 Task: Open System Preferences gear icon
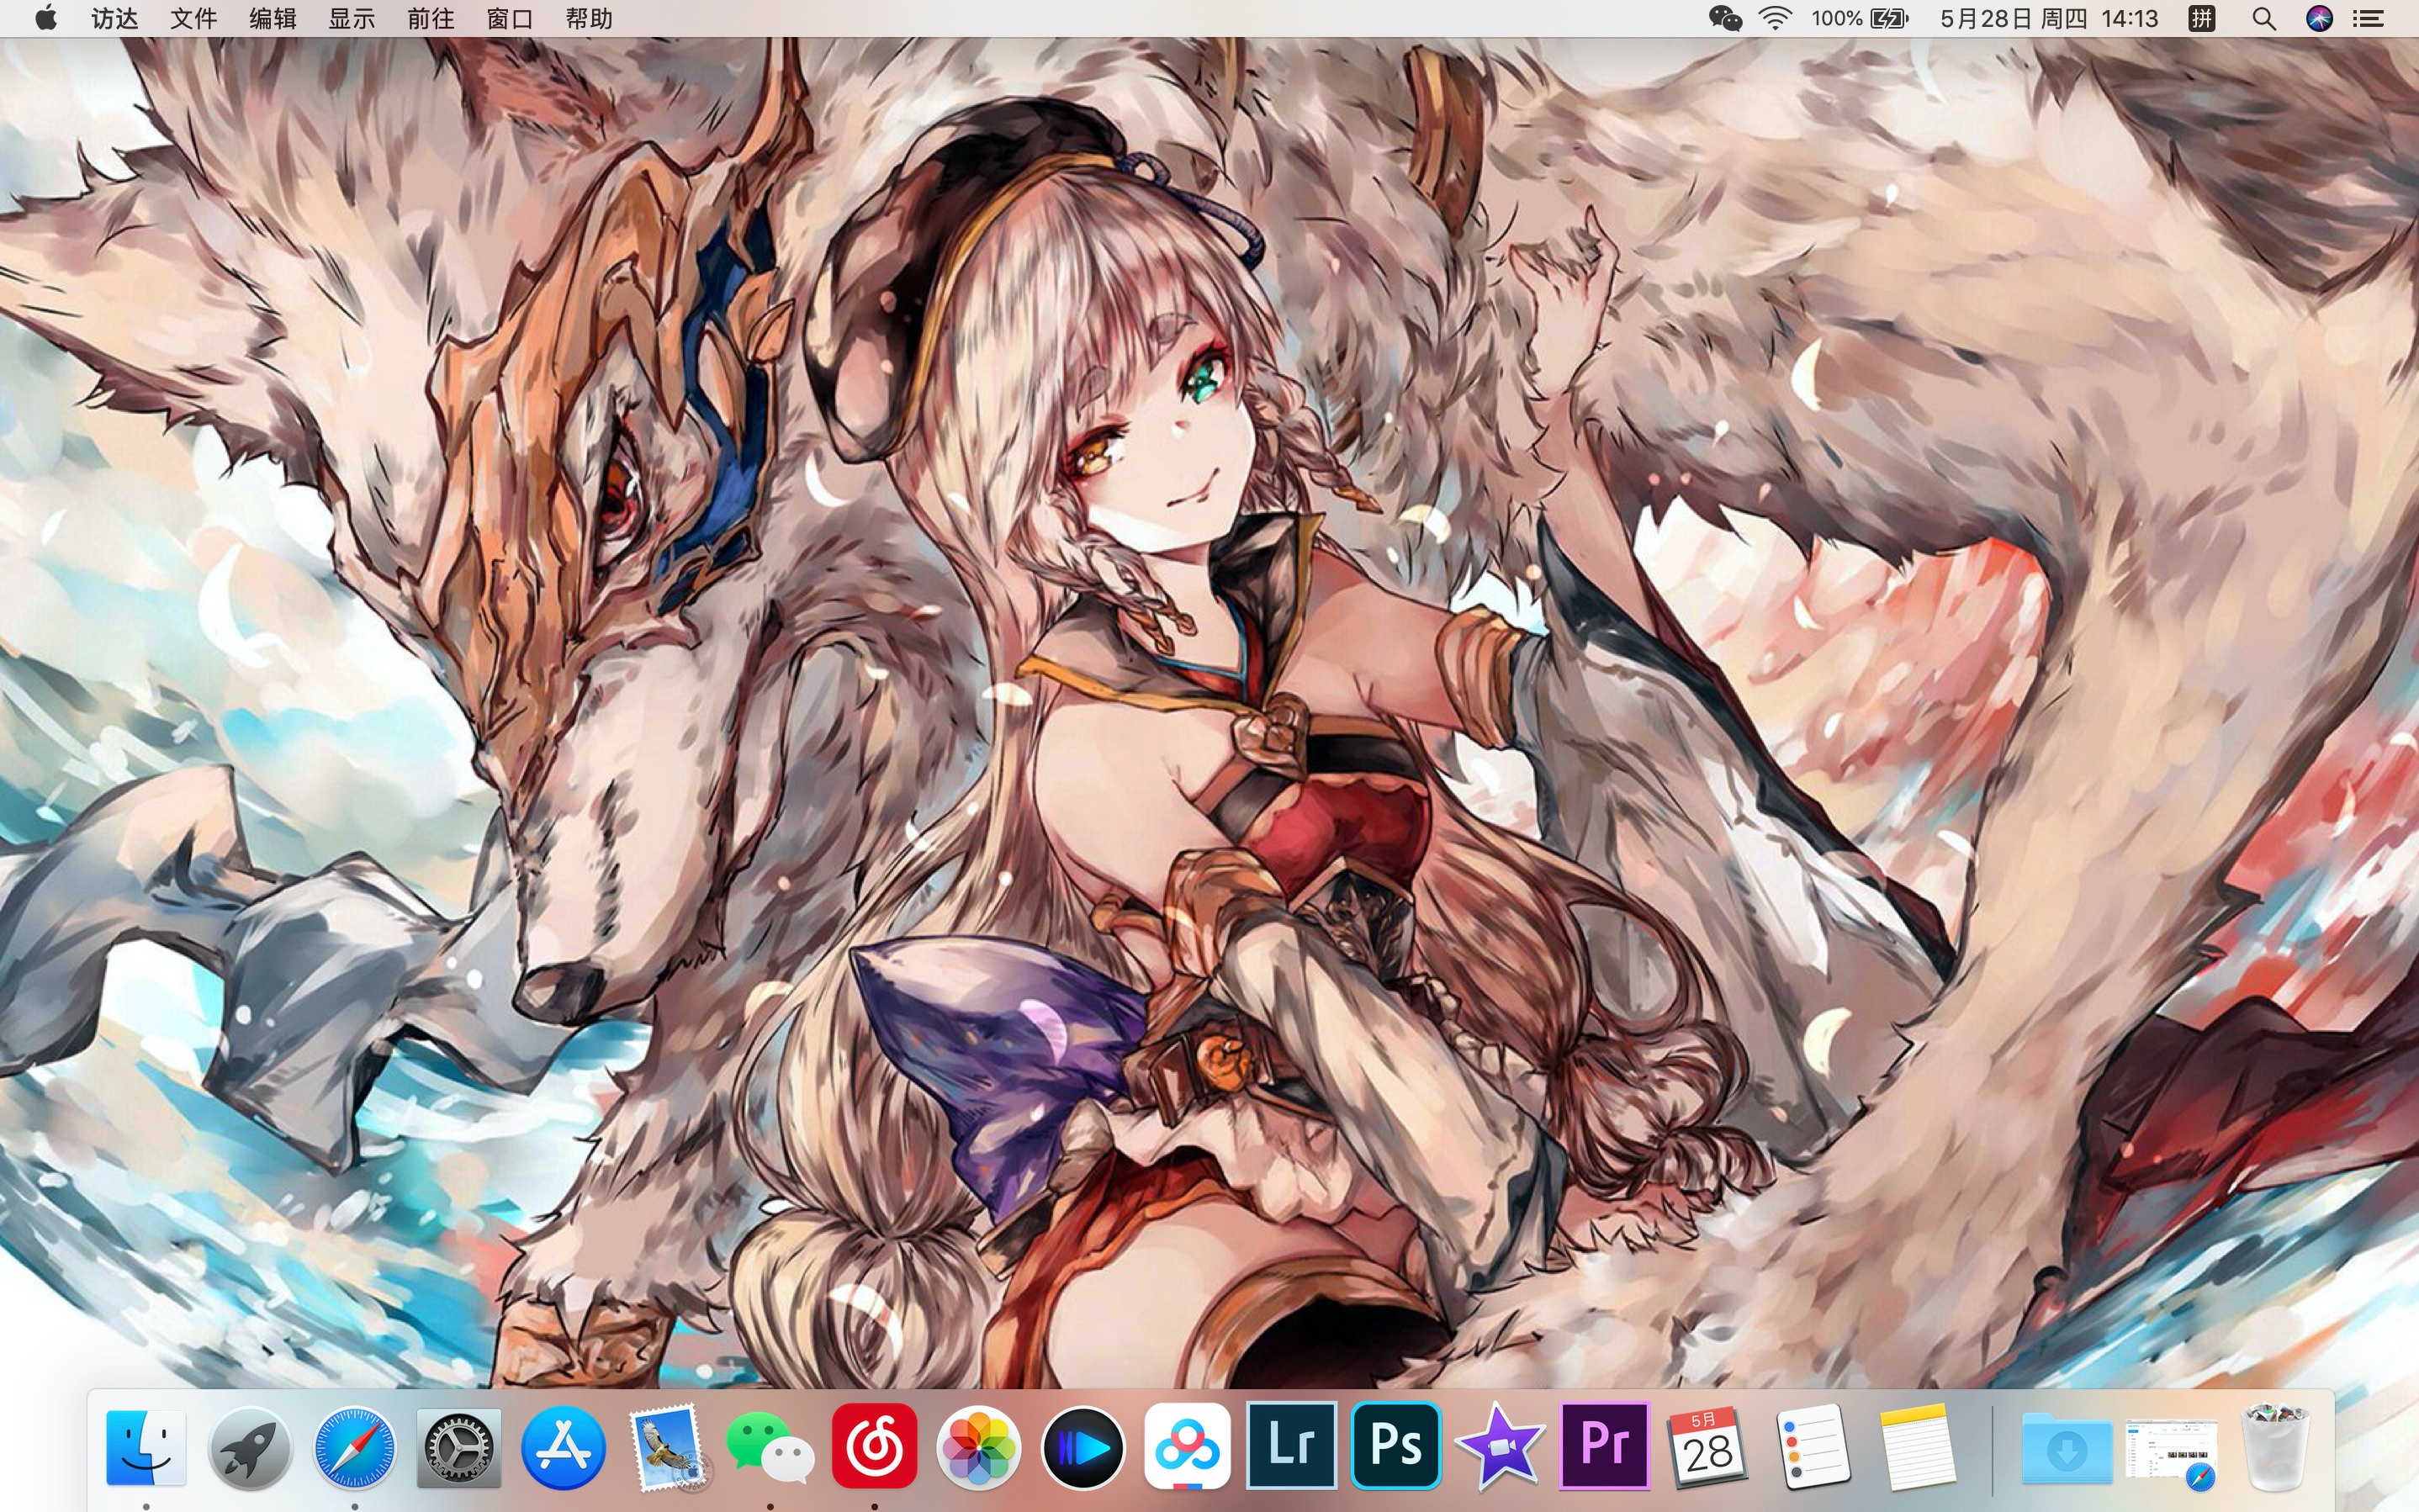[x=458, y=1447]
